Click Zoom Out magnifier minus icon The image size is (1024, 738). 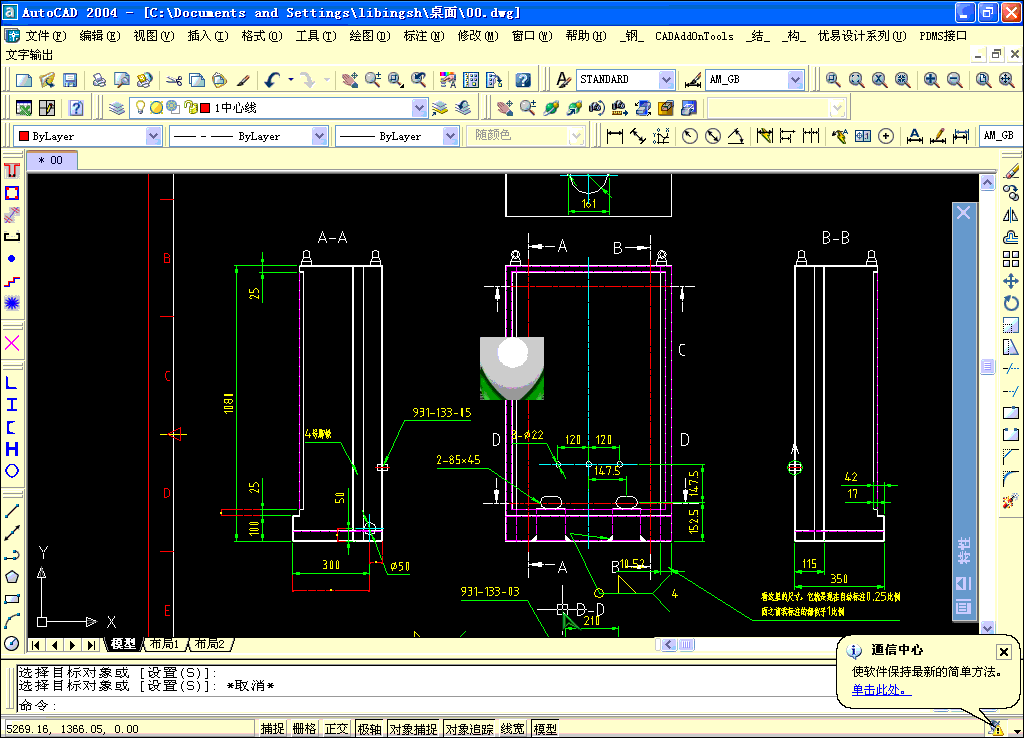click(x=954, y=80)
